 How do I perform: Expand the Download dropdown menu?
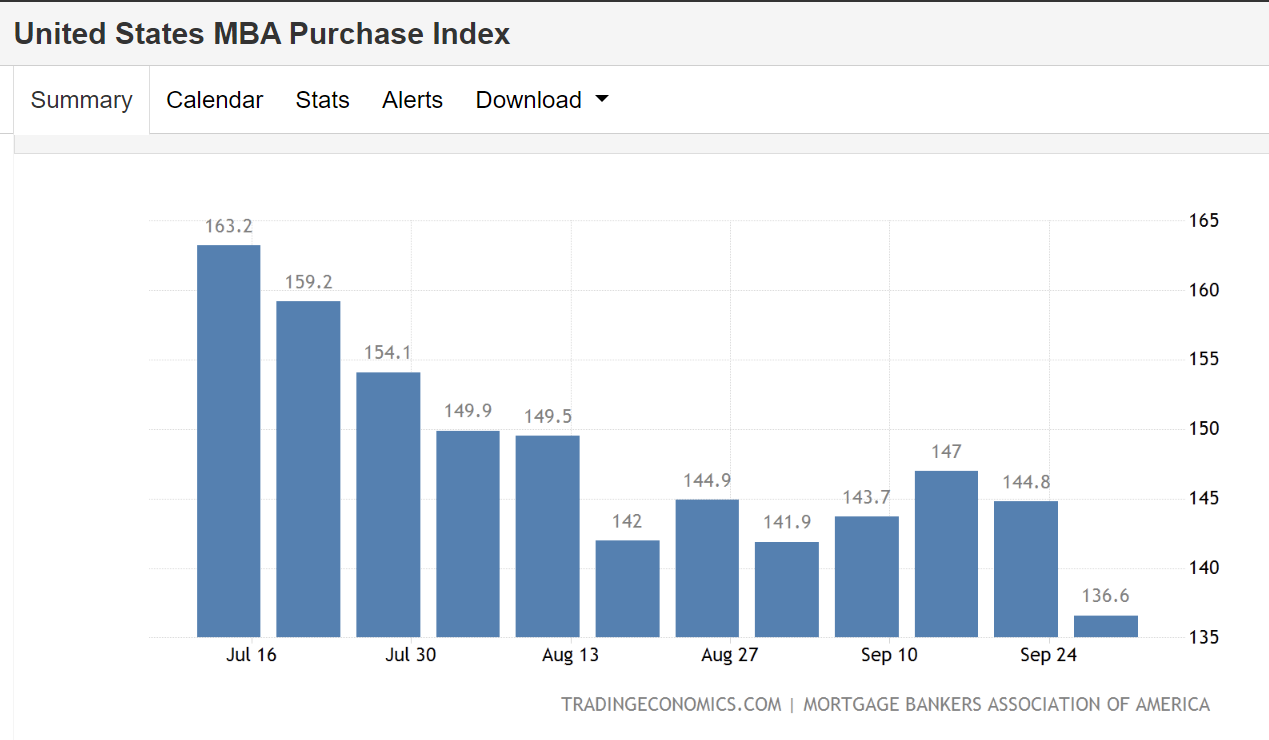tap(541, 100)
